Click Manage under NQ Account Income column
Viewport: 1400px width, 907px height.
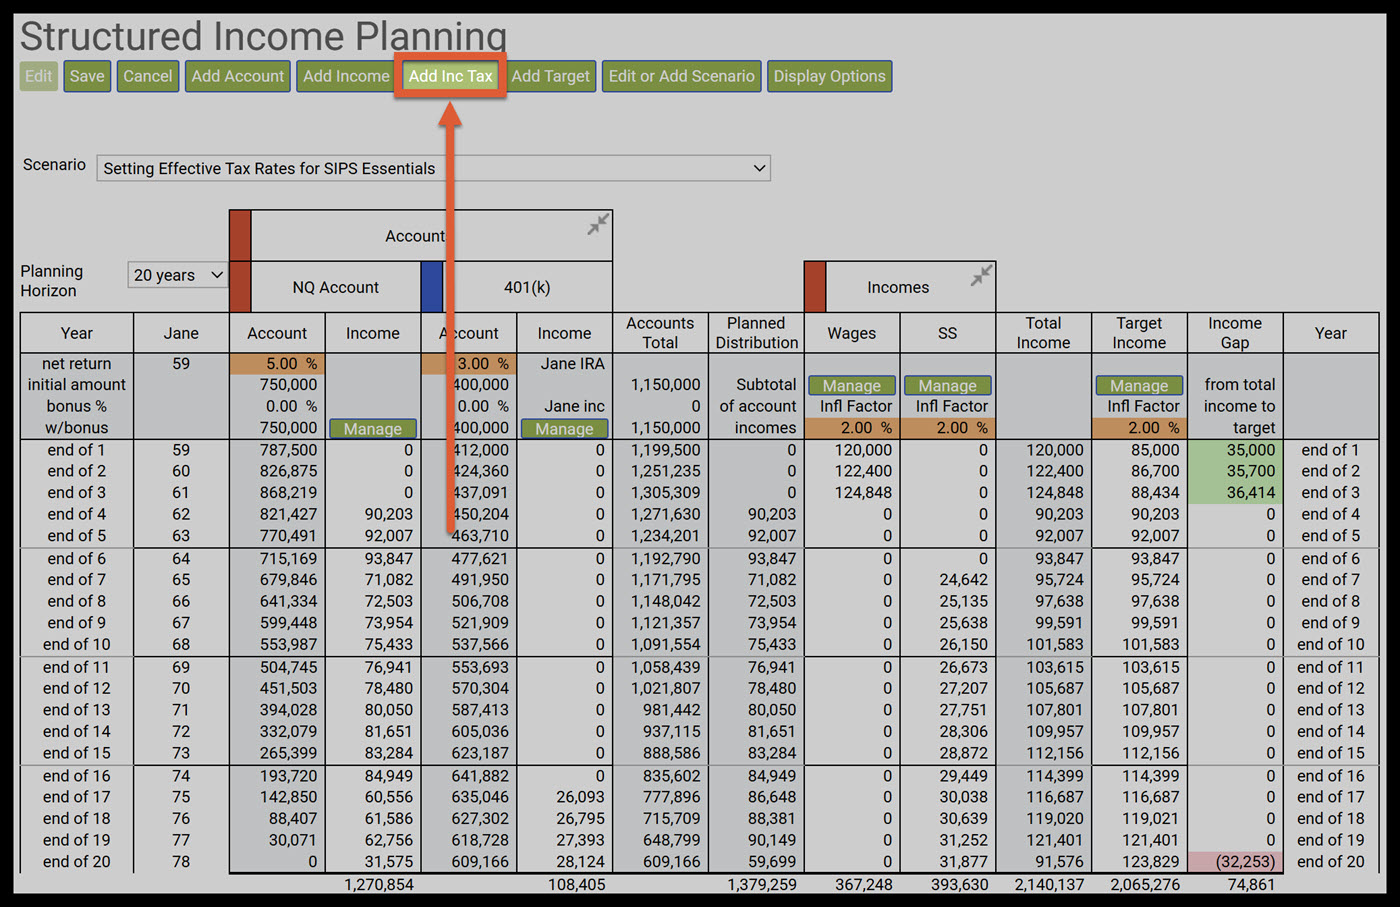click(x=373, y=429)
